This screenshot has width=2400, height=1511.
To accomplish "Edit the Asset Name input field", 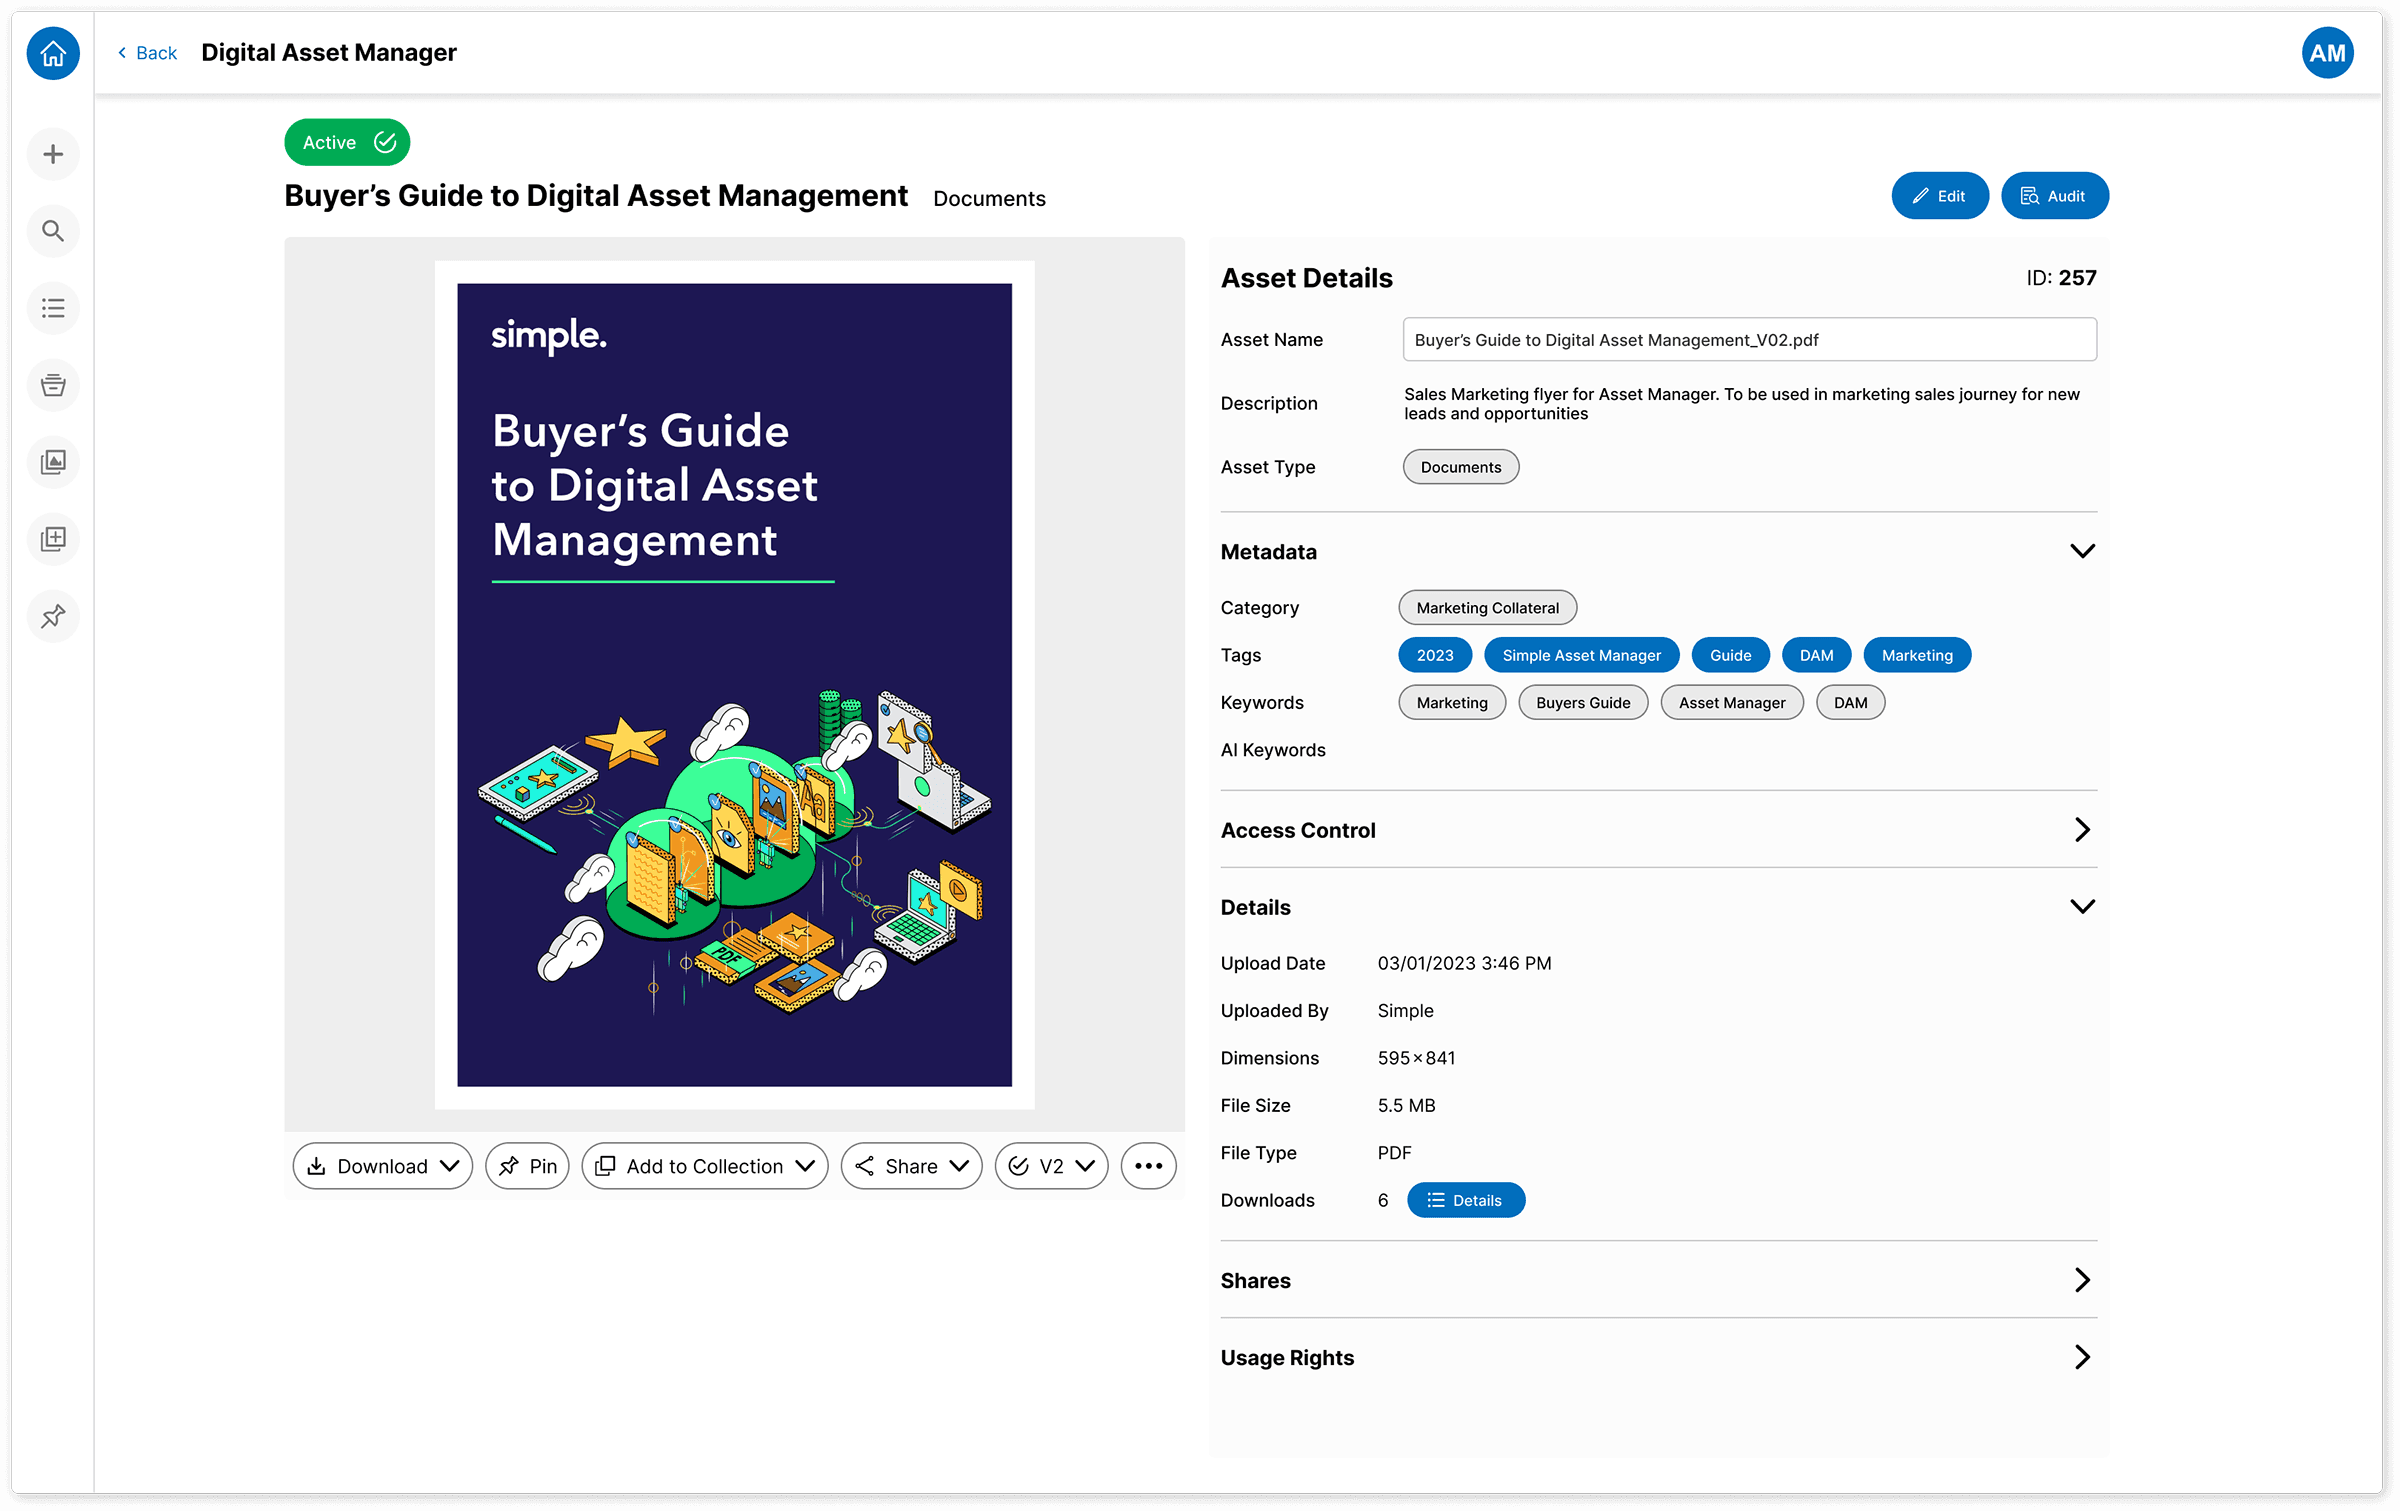I will point(1749,339).
